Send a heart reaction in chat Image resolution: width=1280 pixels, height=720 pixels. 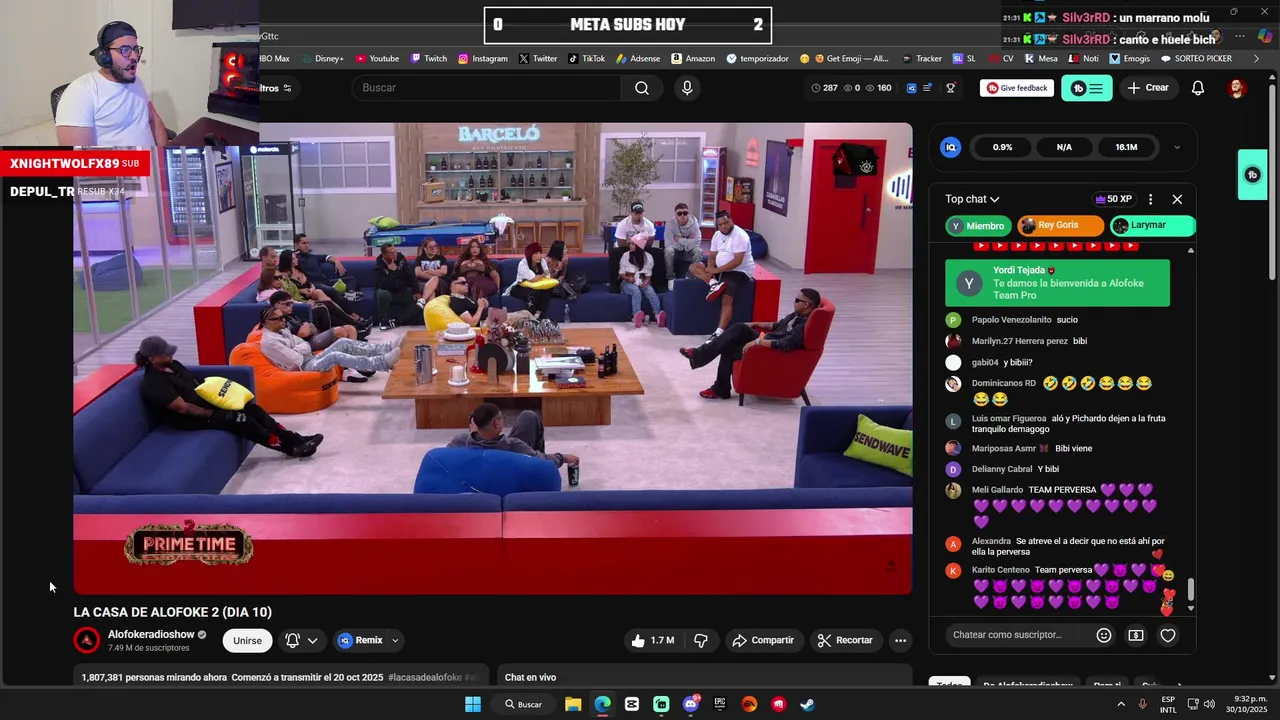pos(1168,635)
